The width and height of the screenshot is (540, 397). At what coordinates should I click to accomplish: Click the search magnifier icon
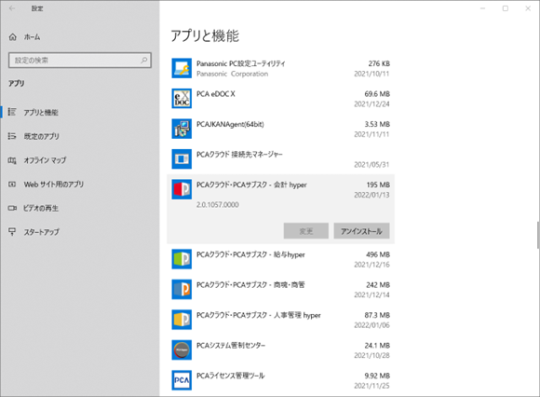(x=144, y=60)
